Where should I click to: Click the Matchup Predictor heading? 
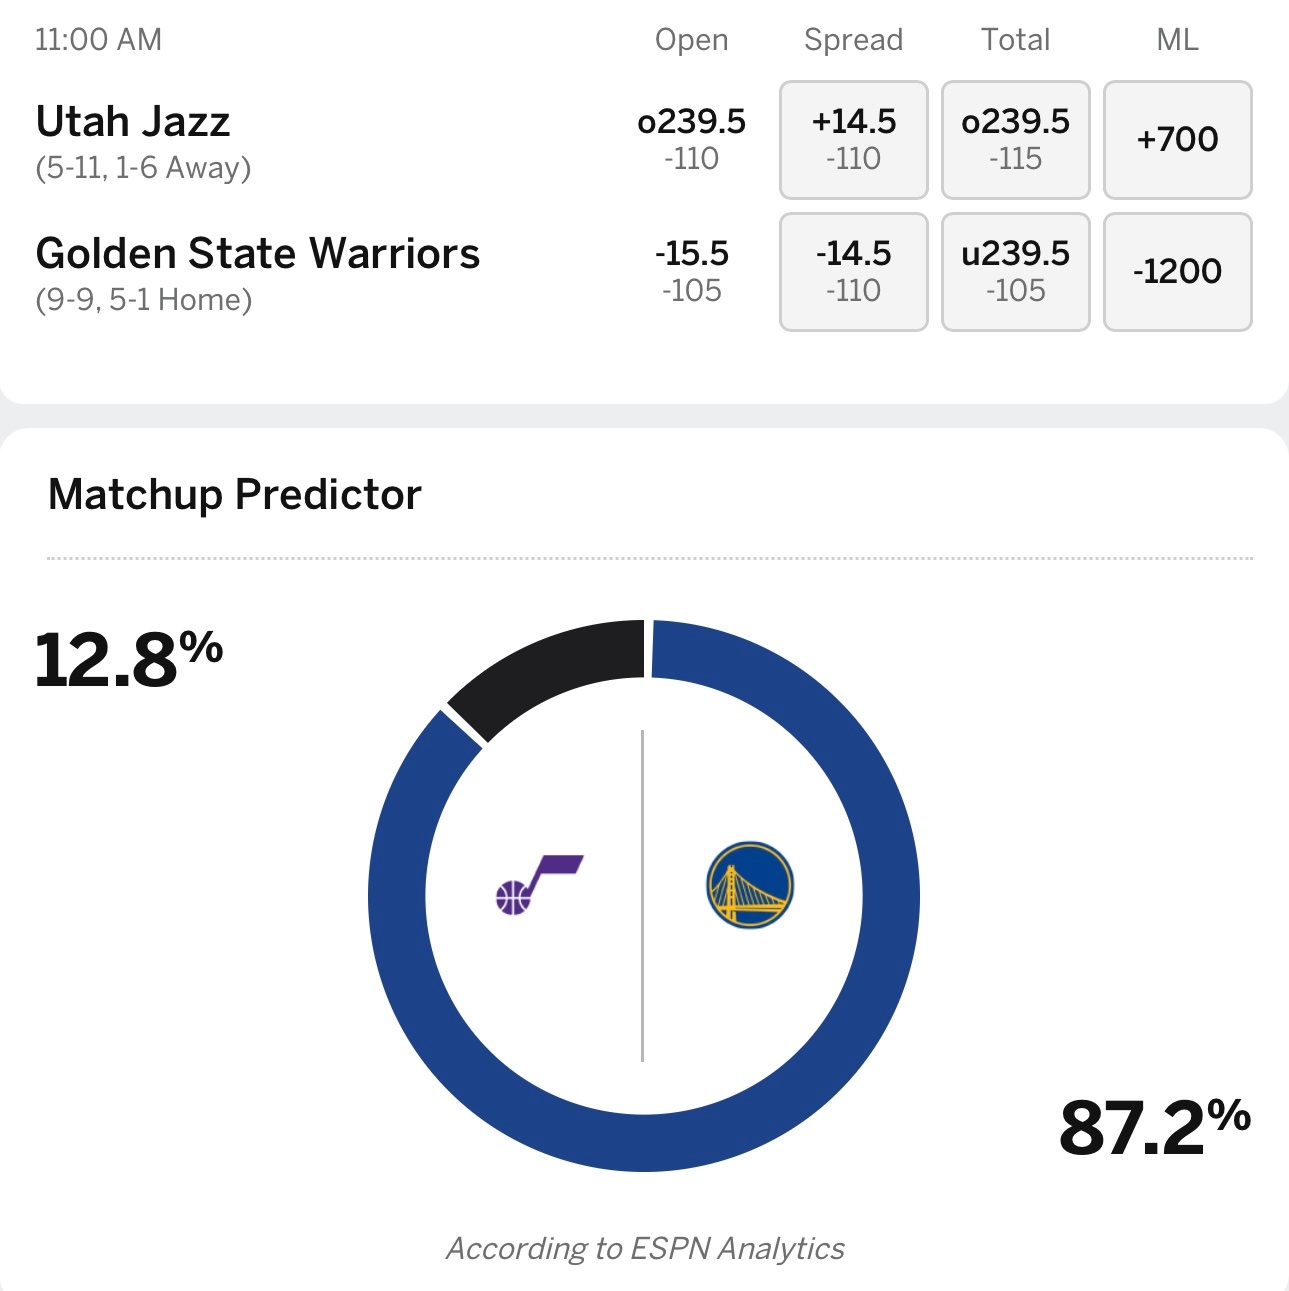235,494
